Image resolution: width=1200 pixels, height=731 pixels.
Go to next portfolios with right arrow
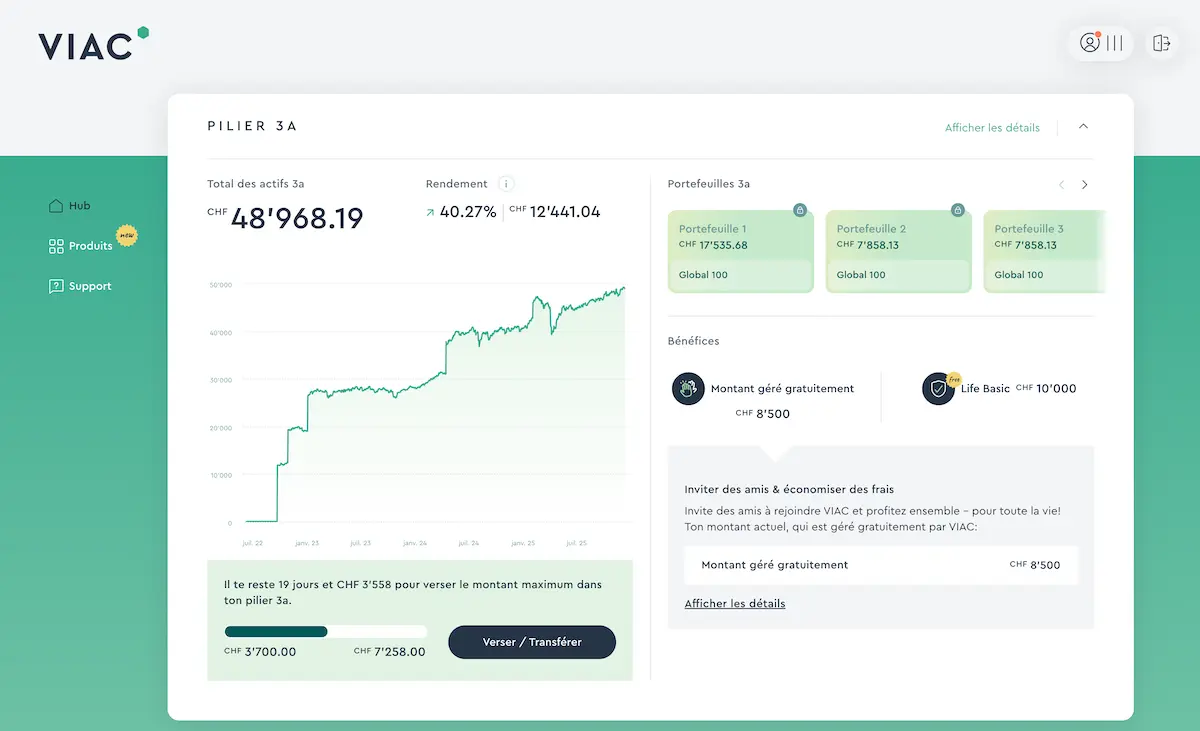pyautogui.click(x=1085, y=185)
